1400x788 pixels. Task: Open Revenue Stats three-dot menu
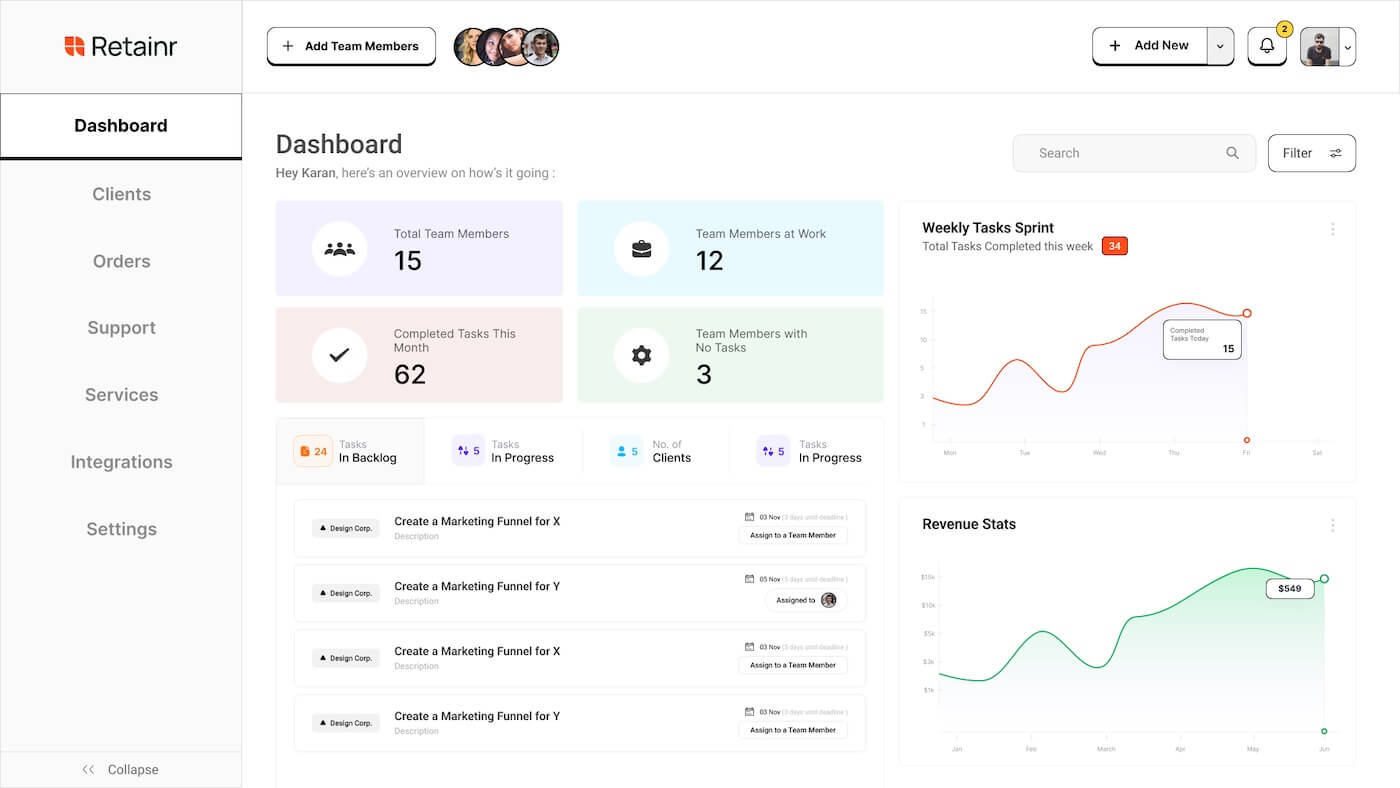point(1332,525)
